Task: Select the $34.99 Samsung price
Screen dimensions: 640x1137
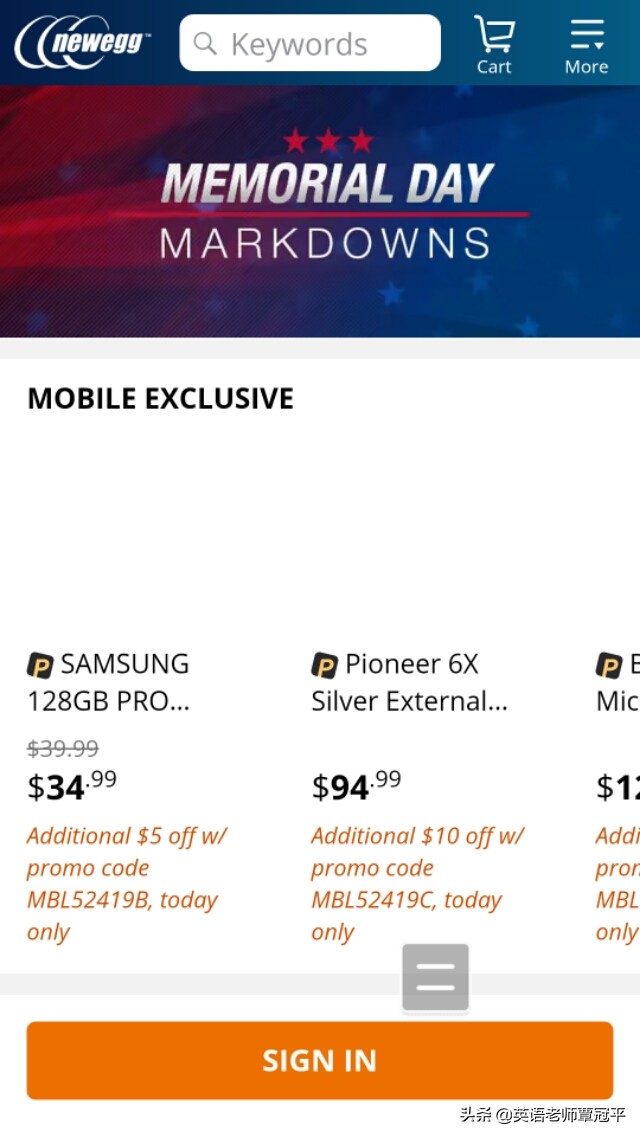Action: pos(71,786)
